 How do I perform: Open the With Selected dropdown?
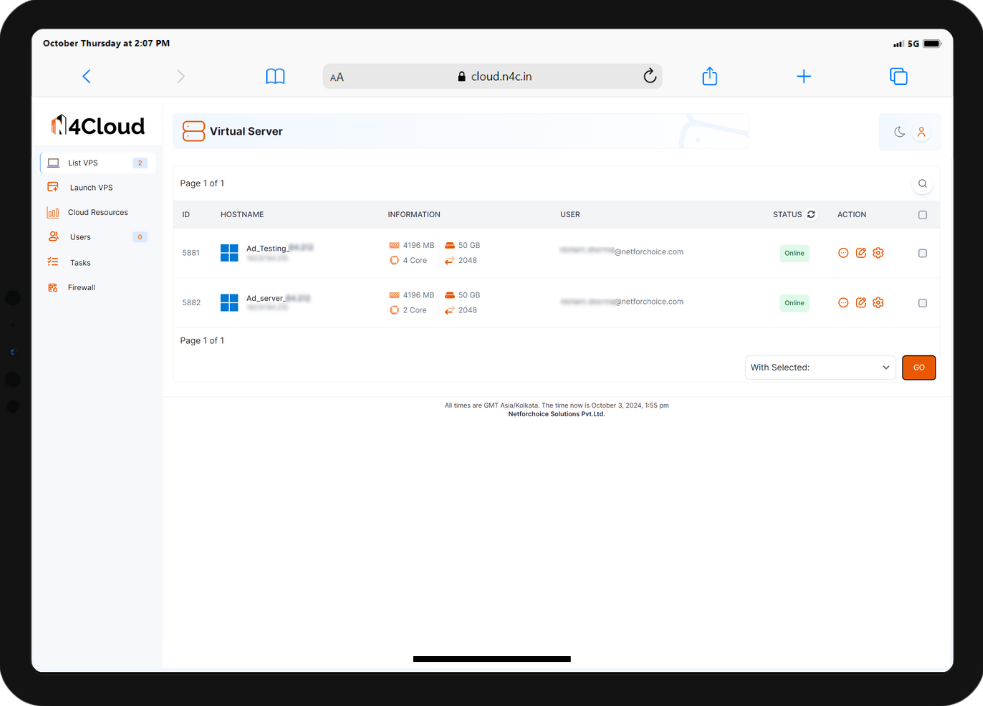pos(820,368)
